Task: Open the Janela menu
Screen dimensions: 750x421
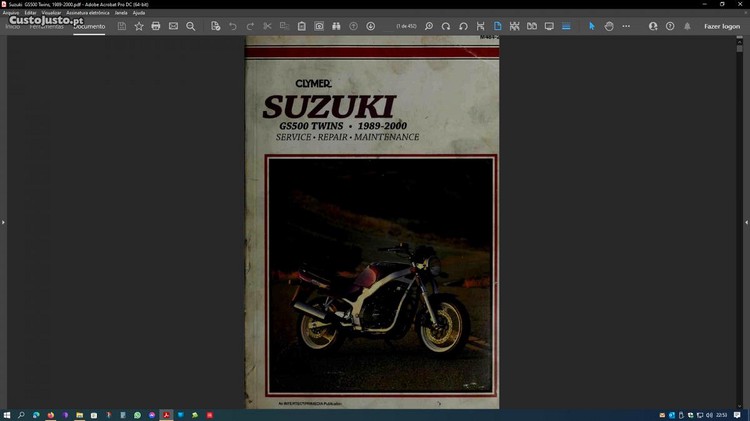Action: point(121,13)
